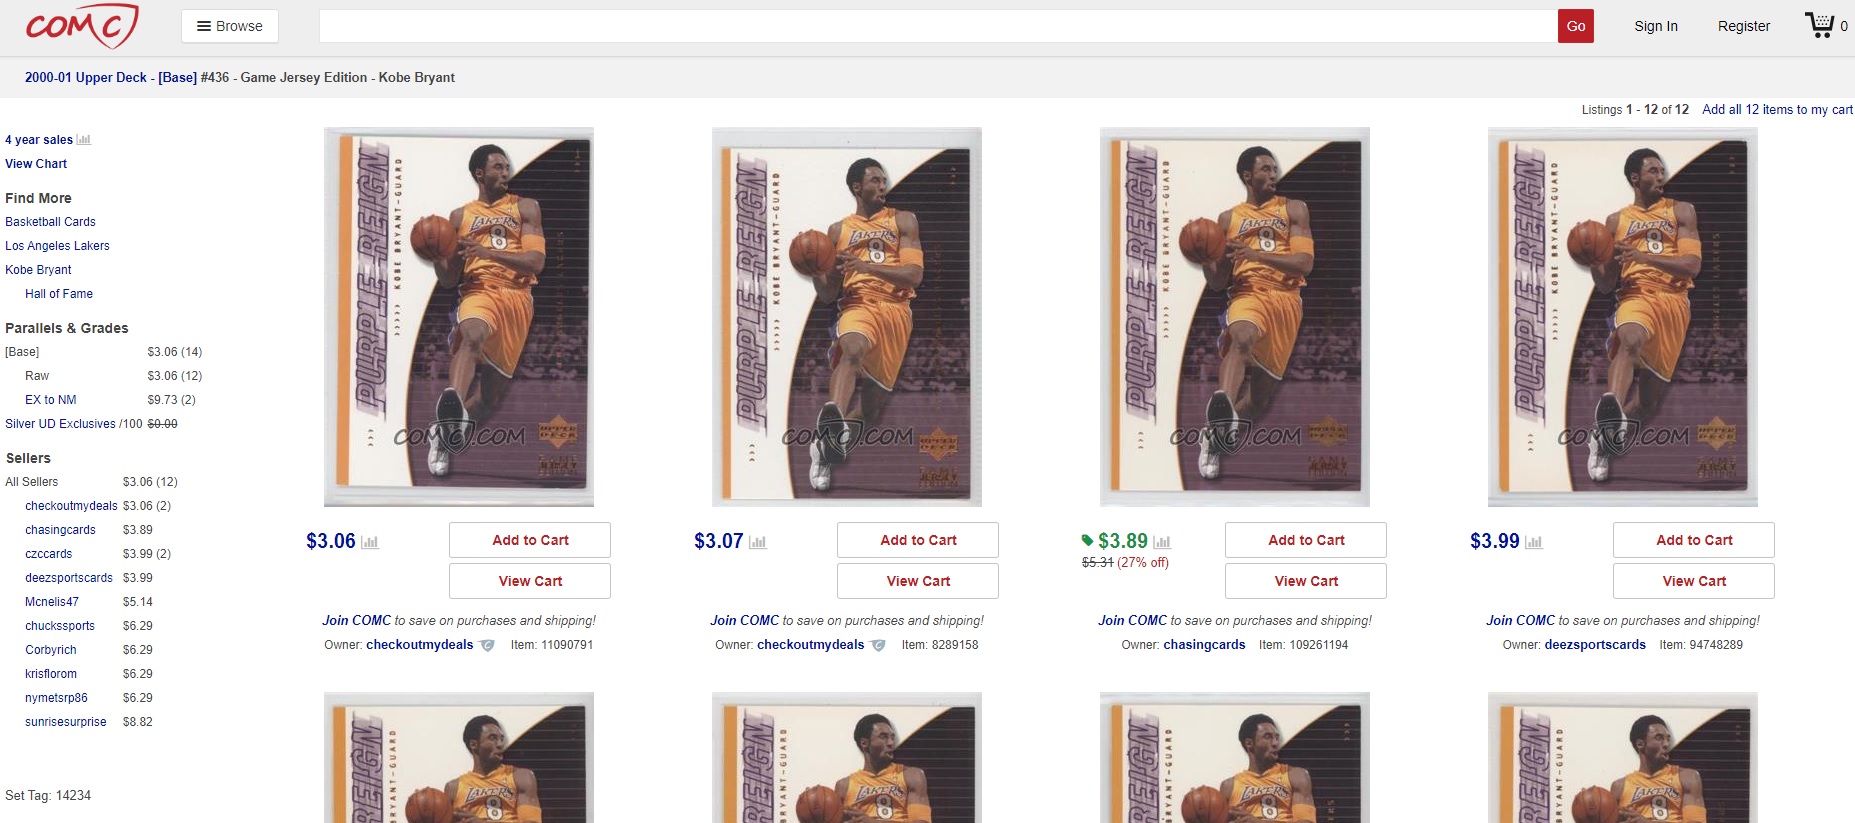Open the shopping cart icon
Image resolution: width=1855 pixels, height=823 pixels.
coord(1819,25)
